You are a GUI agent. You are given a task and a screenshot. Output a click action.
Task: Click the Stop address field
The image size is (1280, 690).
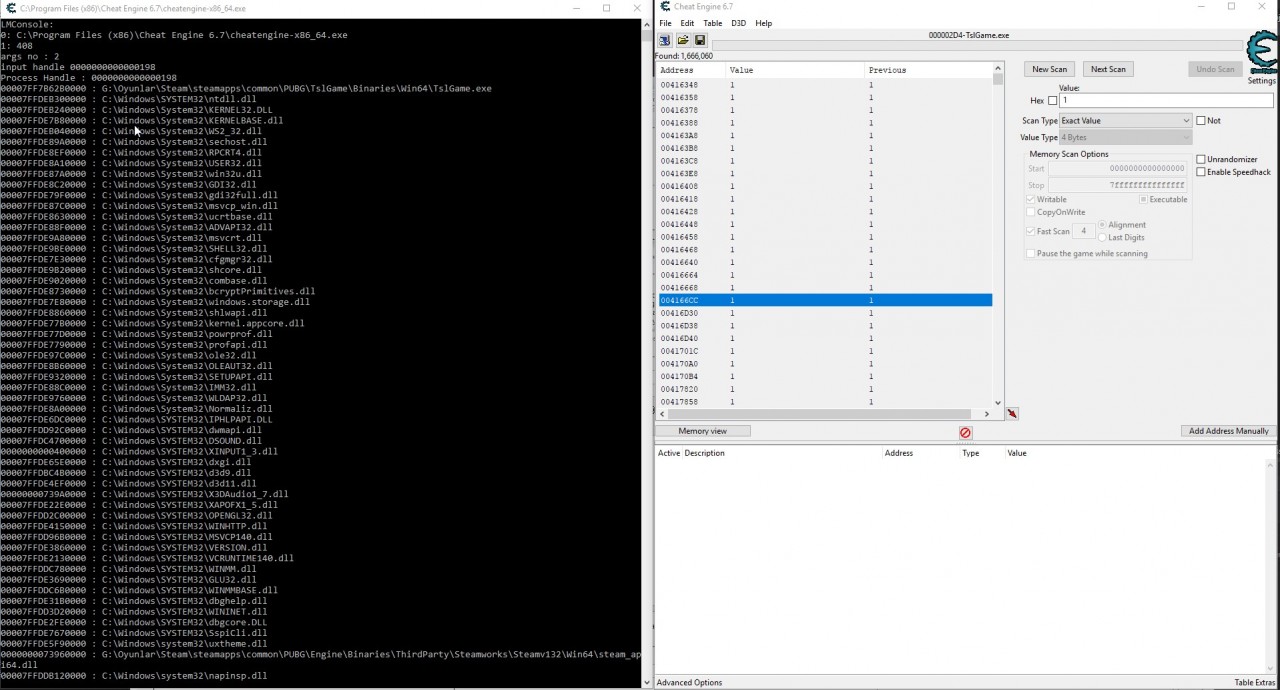pyautogui.click(x=1118, y=185)
